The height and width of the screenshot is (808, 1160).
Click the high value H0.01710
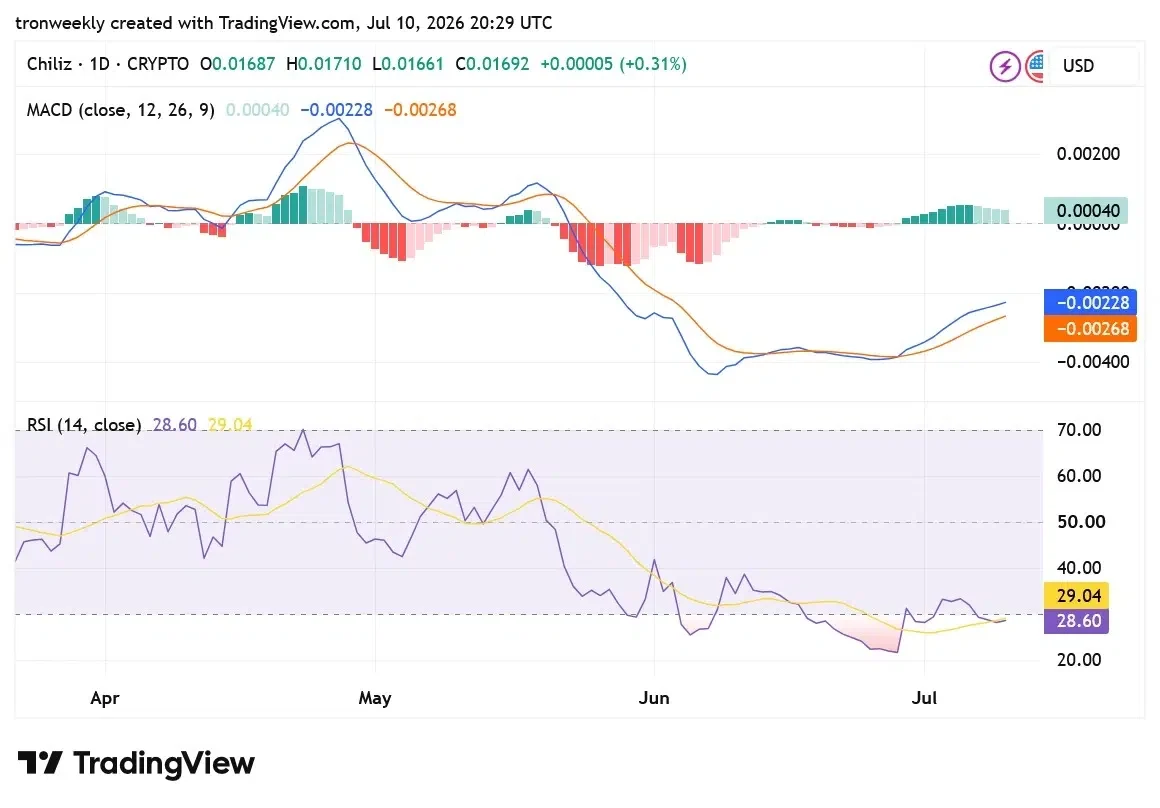(x=324, y=64)
